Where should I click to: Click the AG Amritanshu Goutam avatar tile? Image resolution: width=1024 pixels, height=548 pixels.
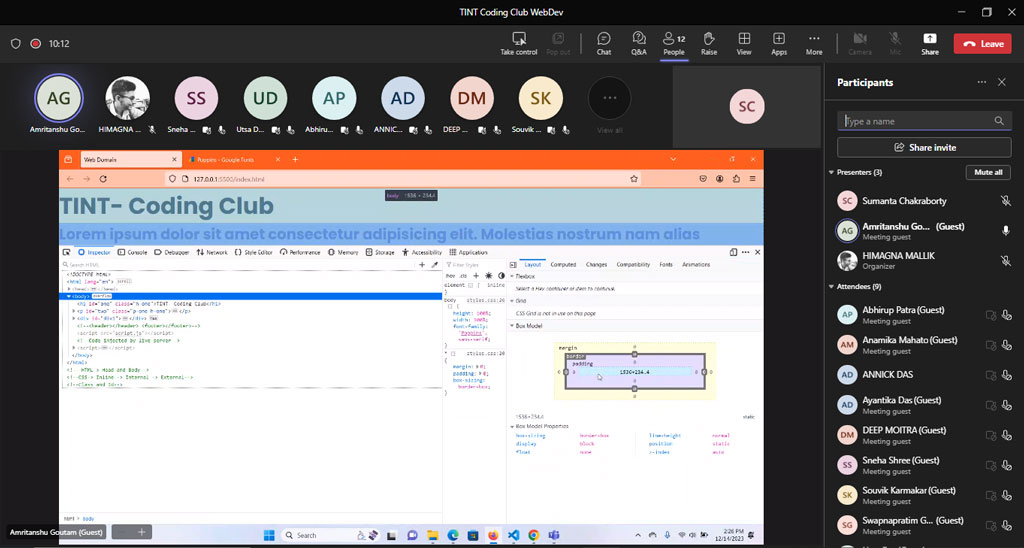pyautogui.click(x=59, y=99)
